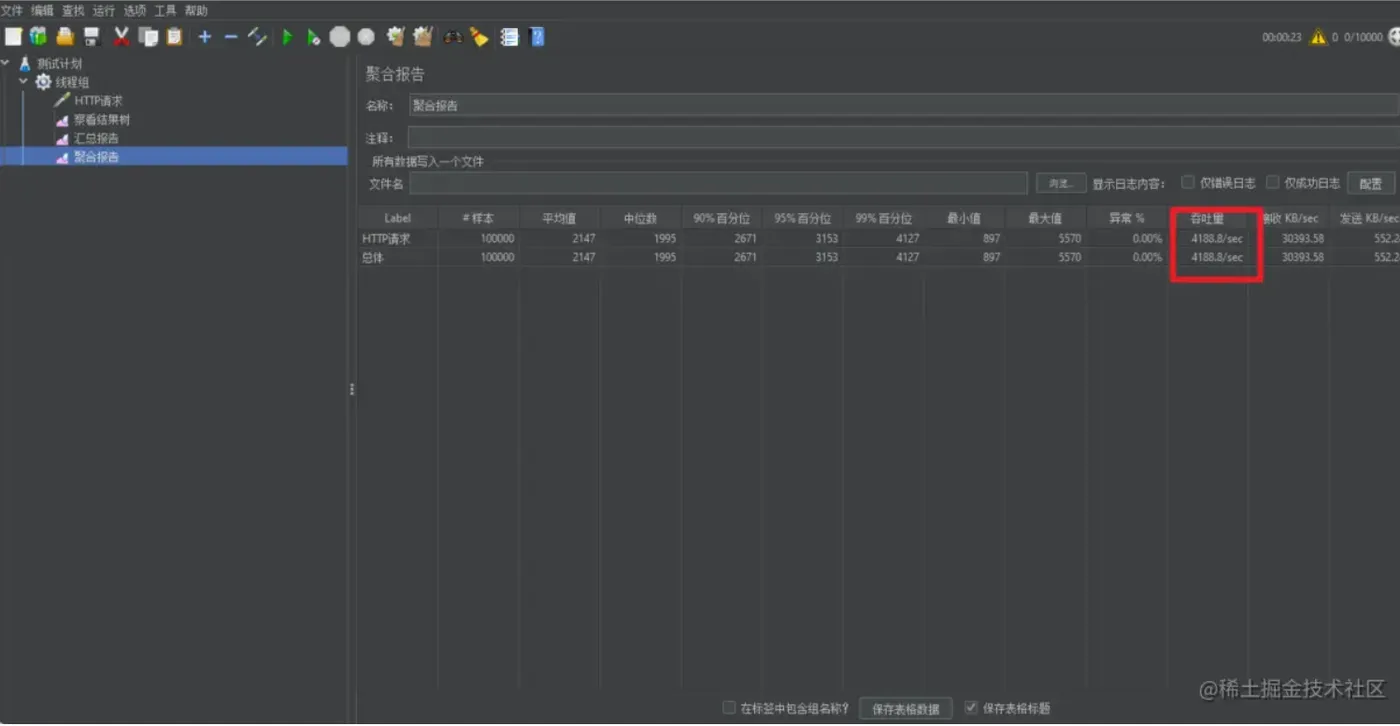
Task: Open the 帮助 menu
Action: pyautogui.click(x=196, y=11)
